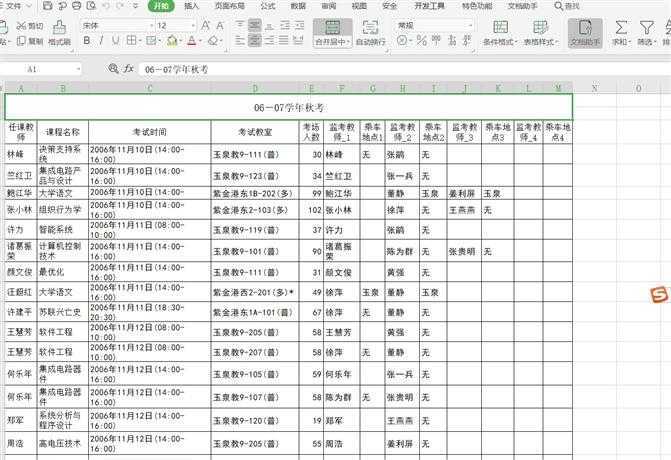Open the Security (安全) tab
This screenshot has width=671, height=460.
[389, 6]
